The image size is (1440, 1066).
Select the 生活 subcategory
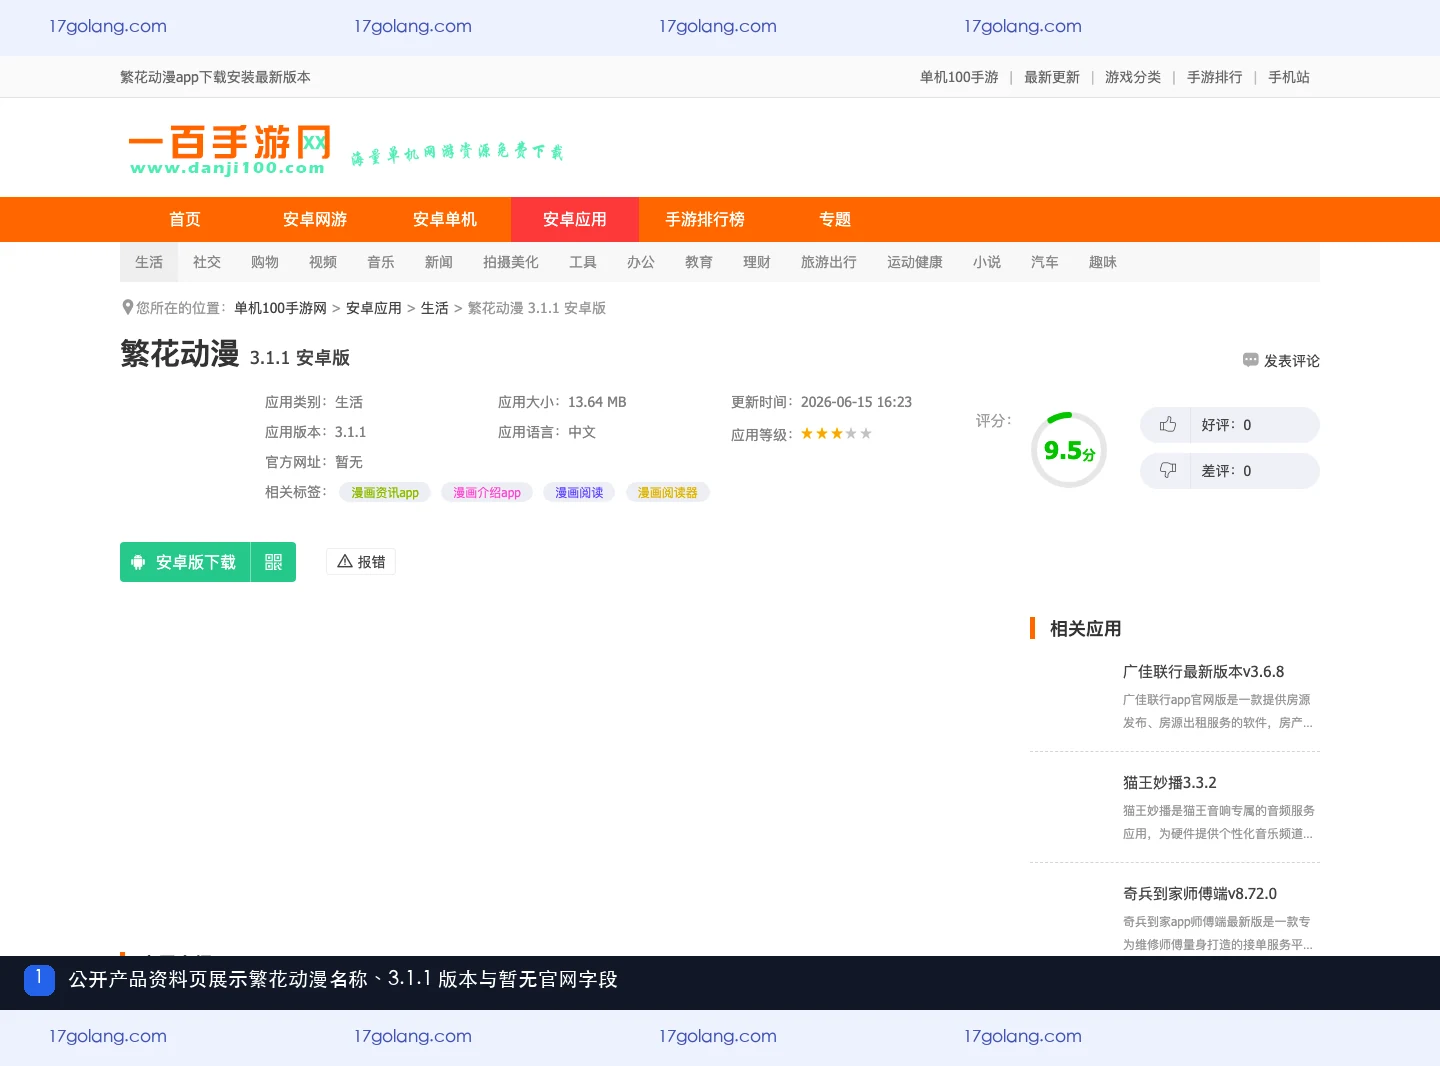pos(149,262)
